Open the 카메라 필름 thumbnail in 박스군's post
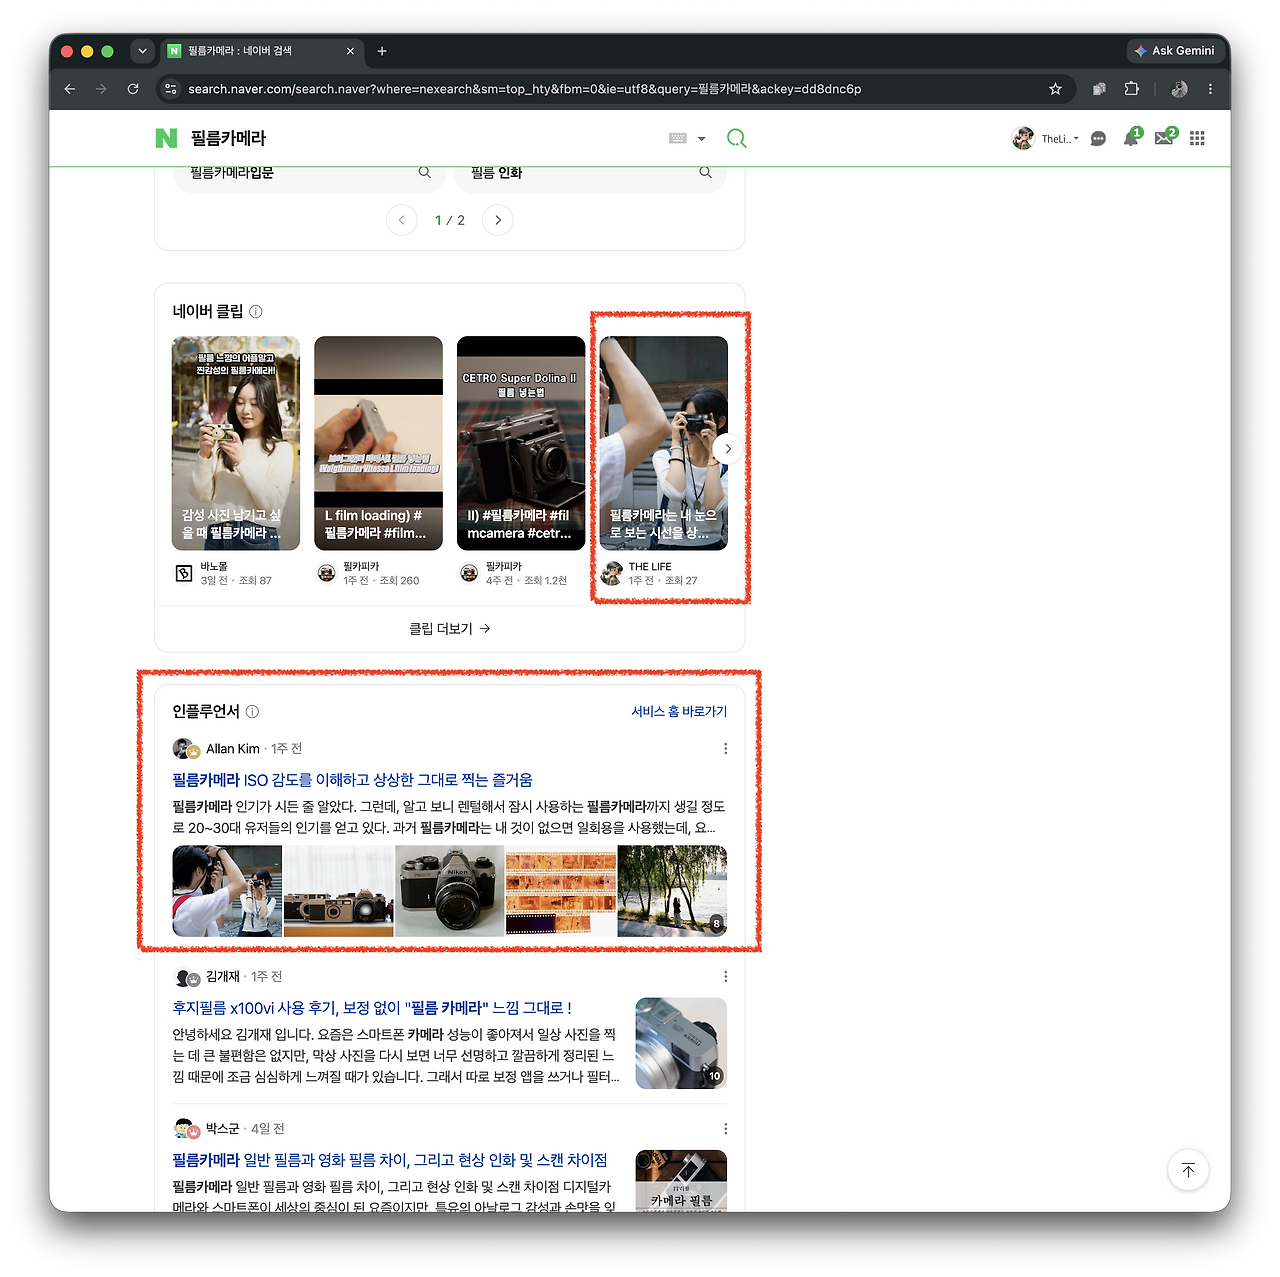 point(681,1181)
